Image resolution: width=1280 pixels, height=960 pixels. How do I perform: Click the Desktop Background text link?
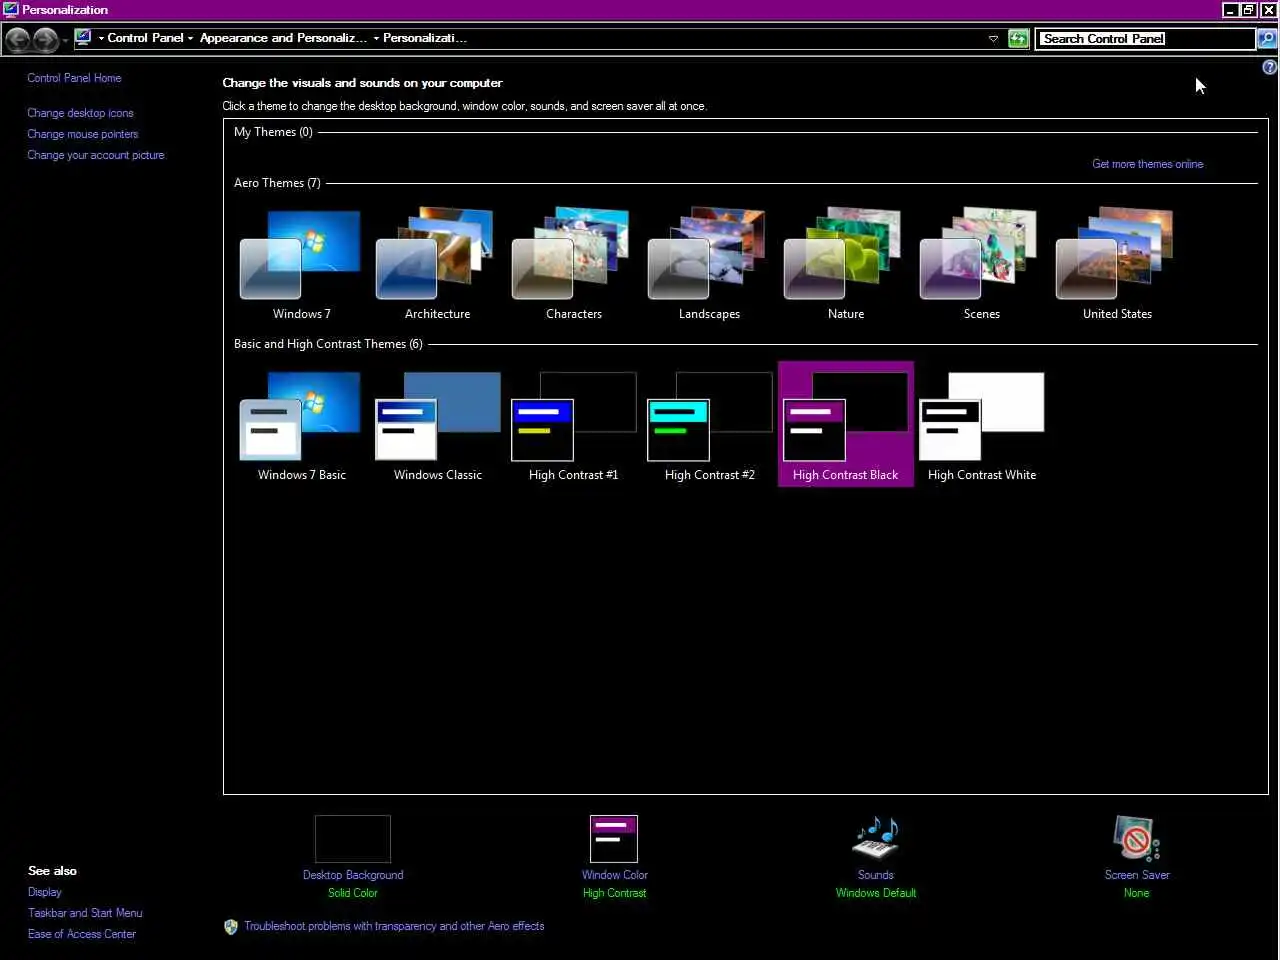pos(353,875)
